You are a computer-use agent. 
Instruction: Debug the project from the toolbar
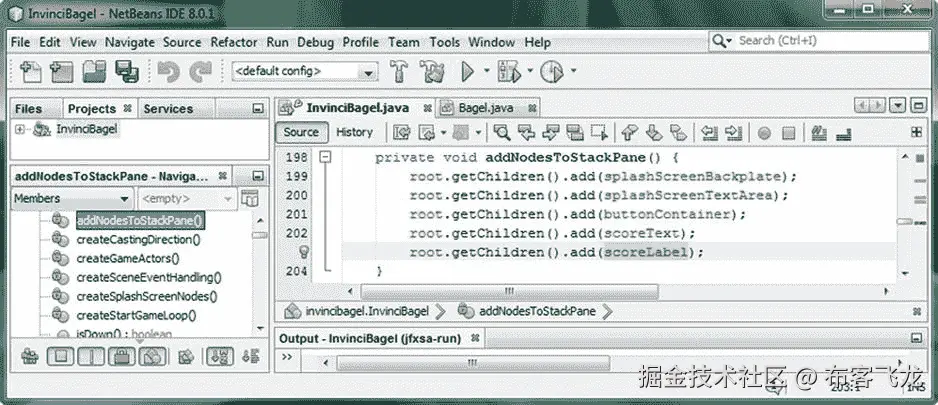point(510,72)
